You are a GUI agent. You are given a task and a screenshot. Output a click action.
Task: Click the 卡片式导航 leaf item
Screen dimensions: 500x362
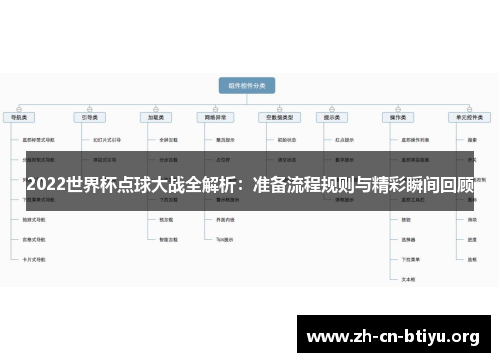coord(34,260)
